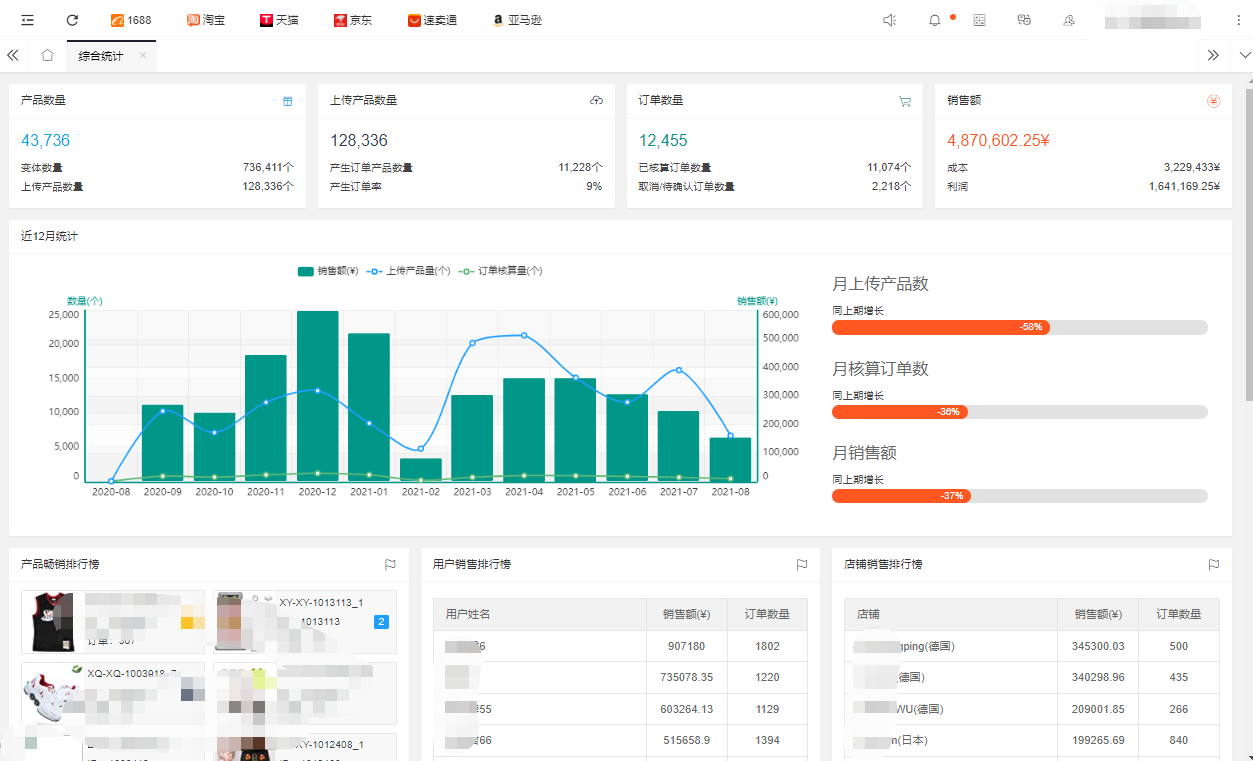Click the yen icon on 销售额 card
1253x761 pixels.
click(x=1213, y=101)
